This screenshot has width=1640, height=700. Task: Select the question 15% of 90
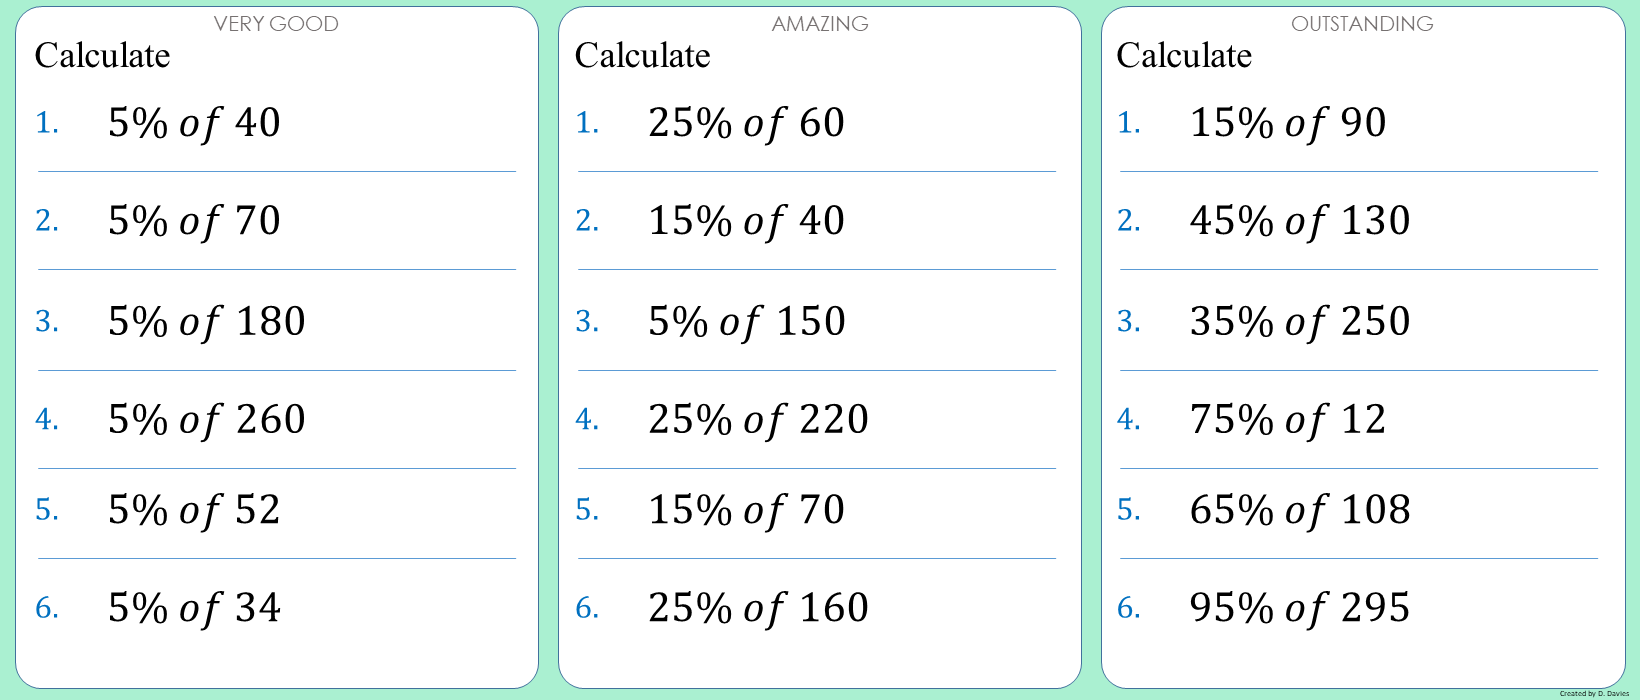1288,123
